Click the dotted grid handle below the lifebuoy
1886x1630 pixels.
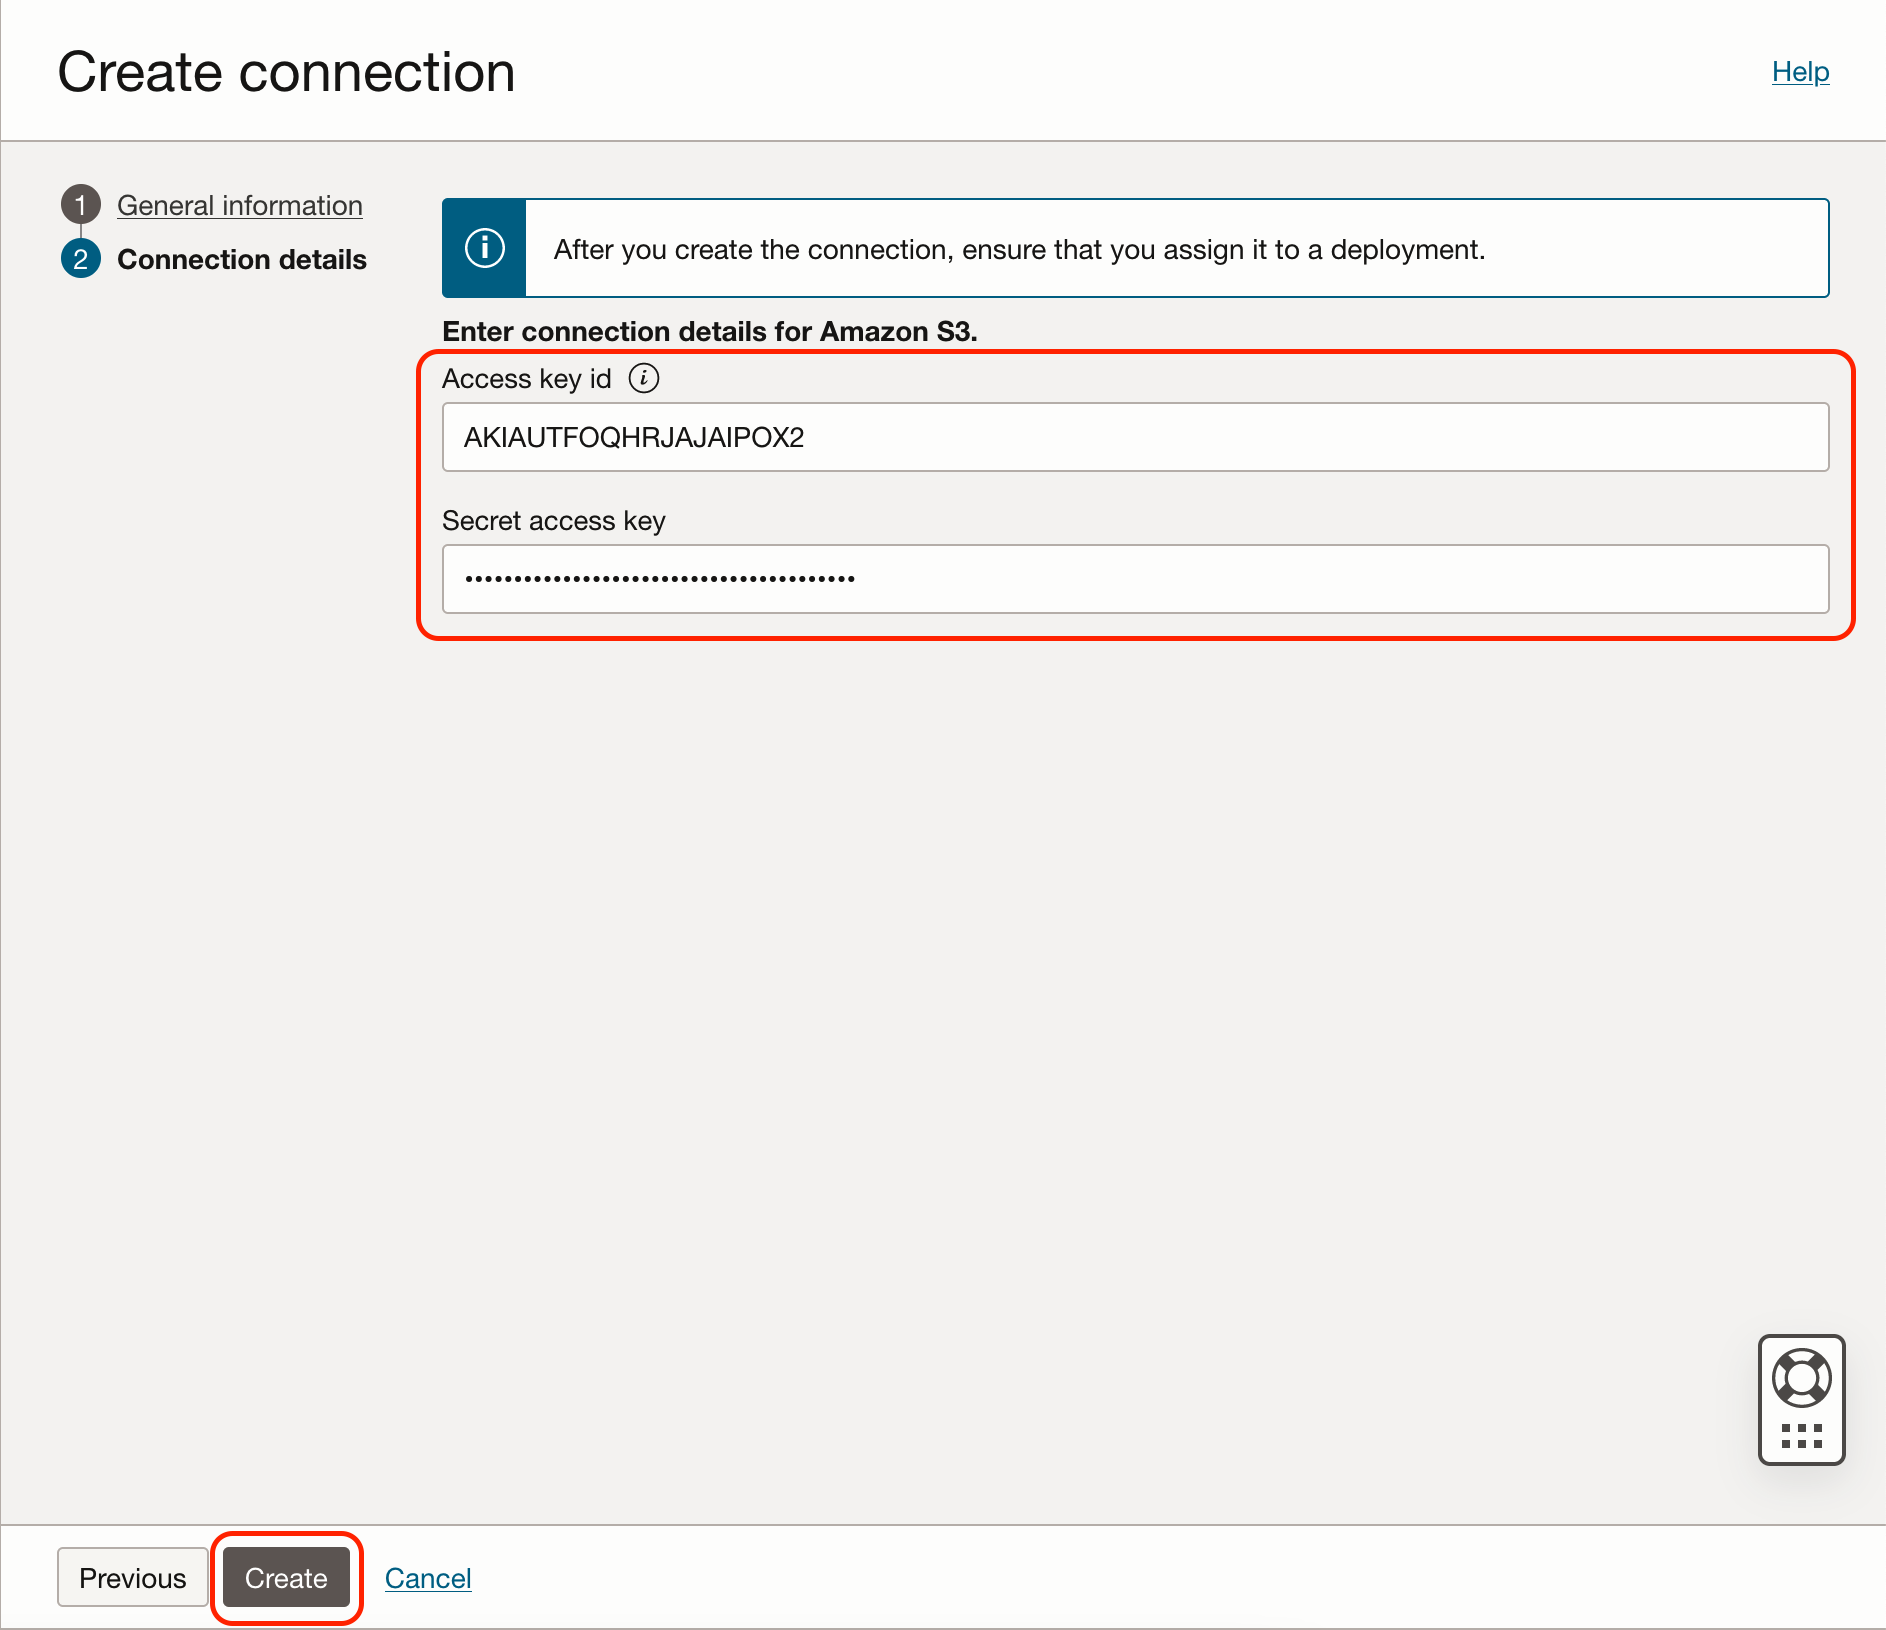point(1801,1437)
